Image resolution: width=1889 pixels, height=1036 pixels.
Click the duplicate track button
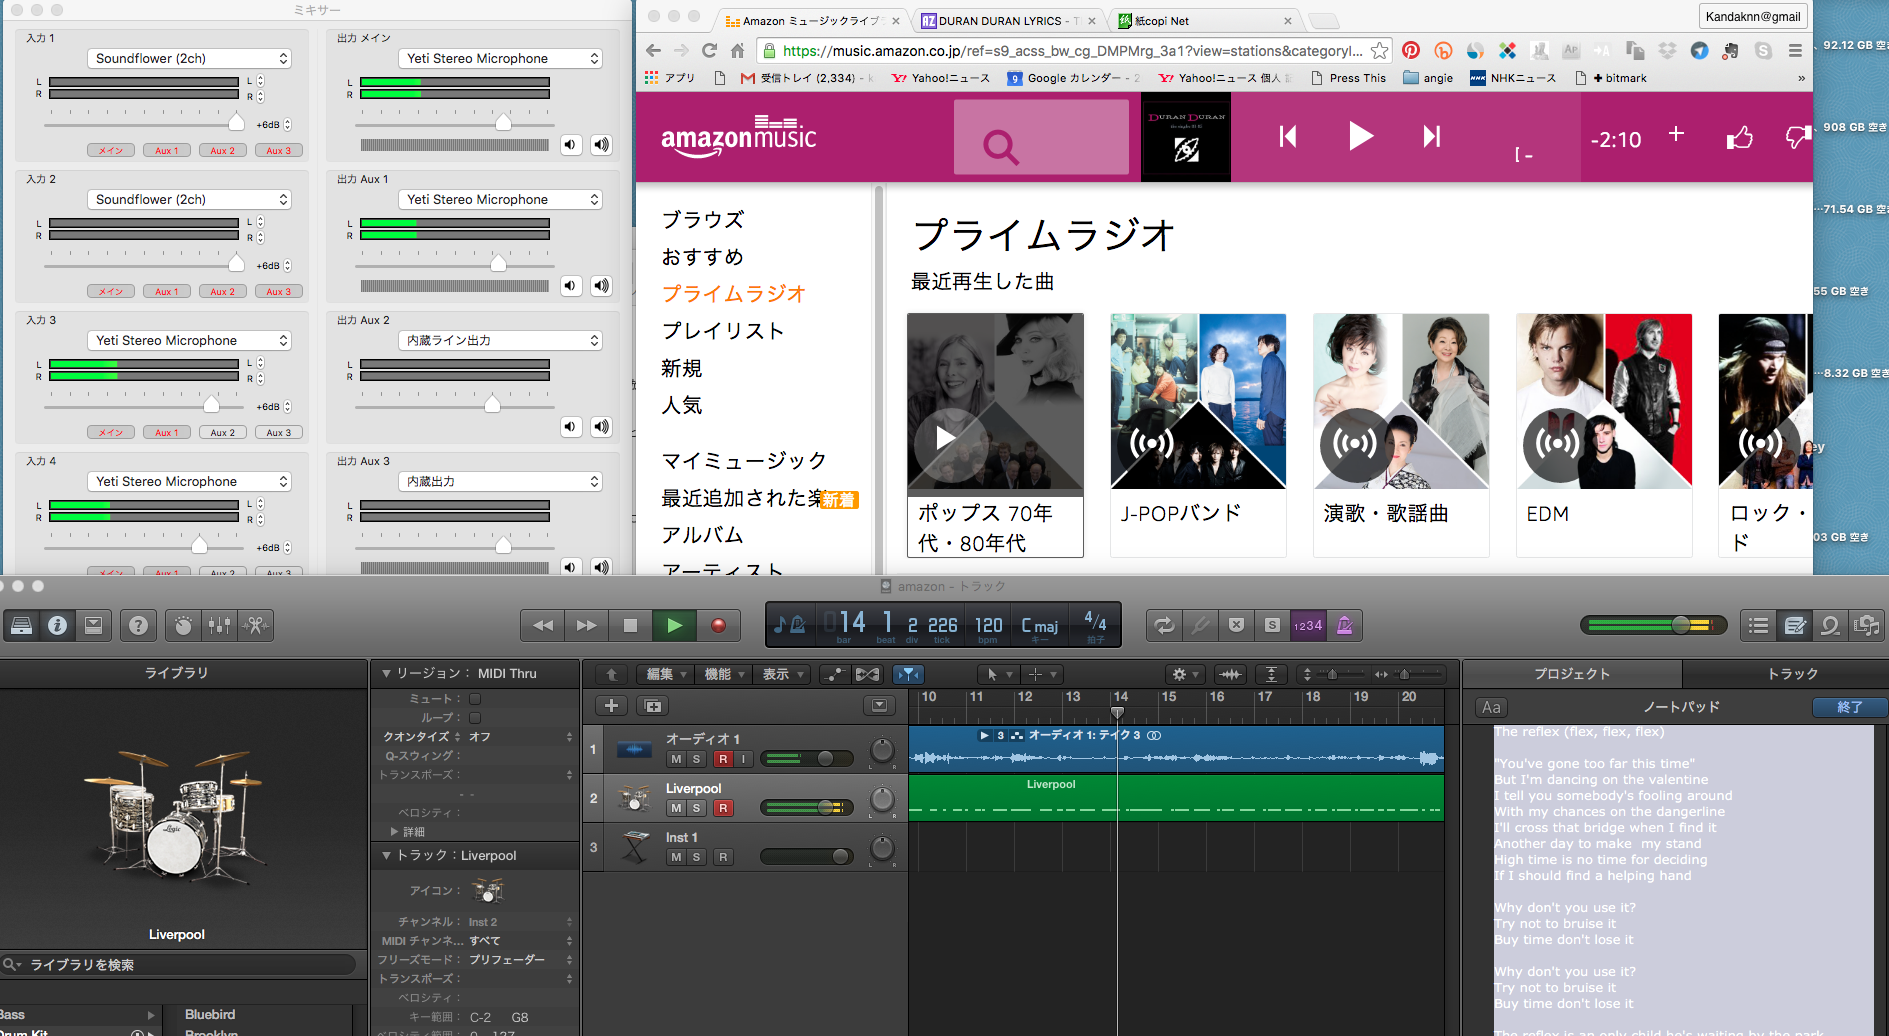(x=653, y=706)
